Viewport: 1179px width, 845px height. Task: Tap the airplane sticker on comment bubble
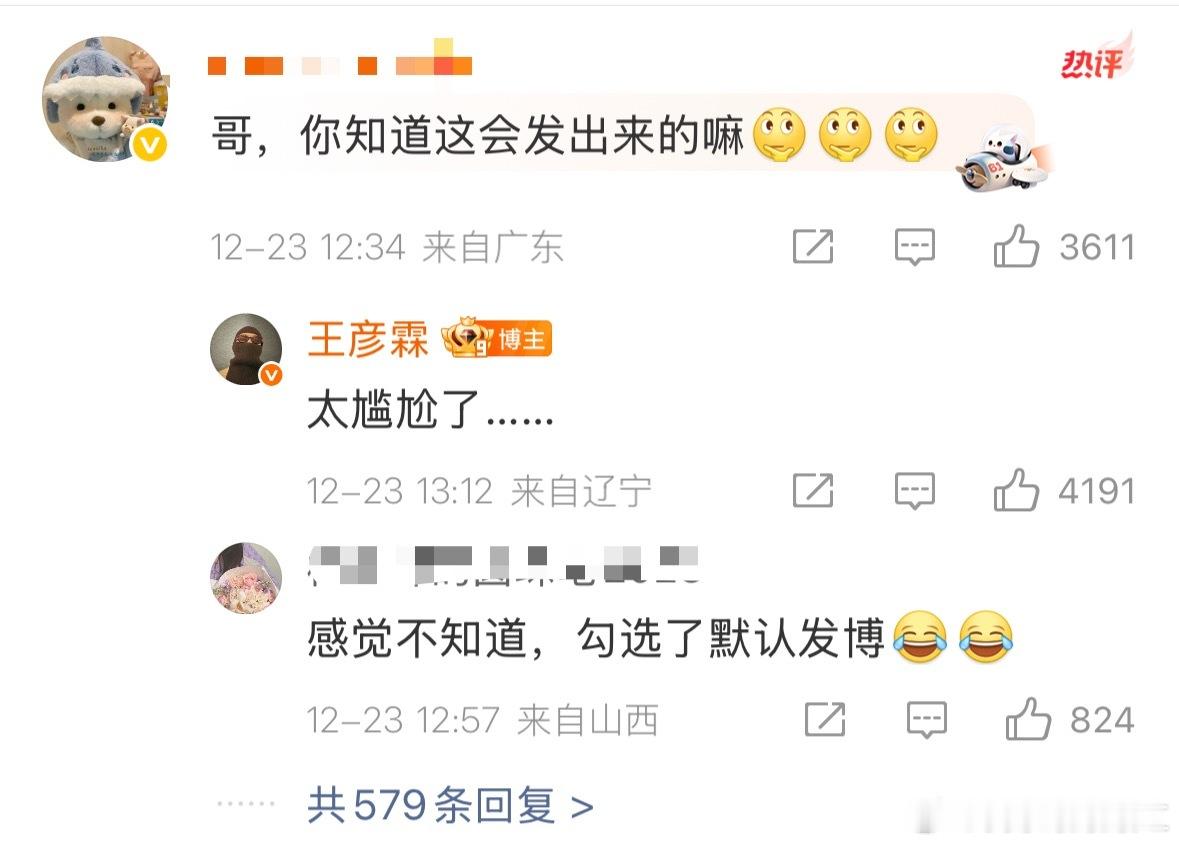point(1004,159)
